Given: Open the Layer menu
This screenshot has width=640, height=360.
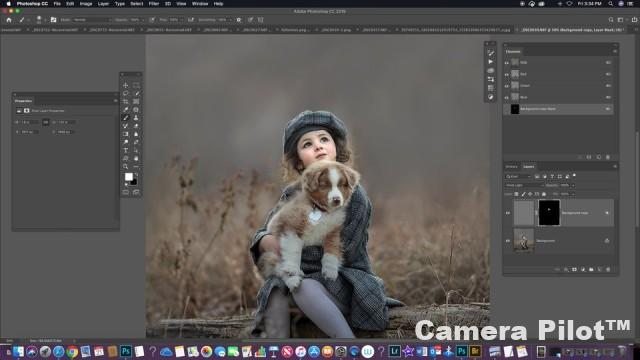Looking at the screenshot, I should click(103, 4).
